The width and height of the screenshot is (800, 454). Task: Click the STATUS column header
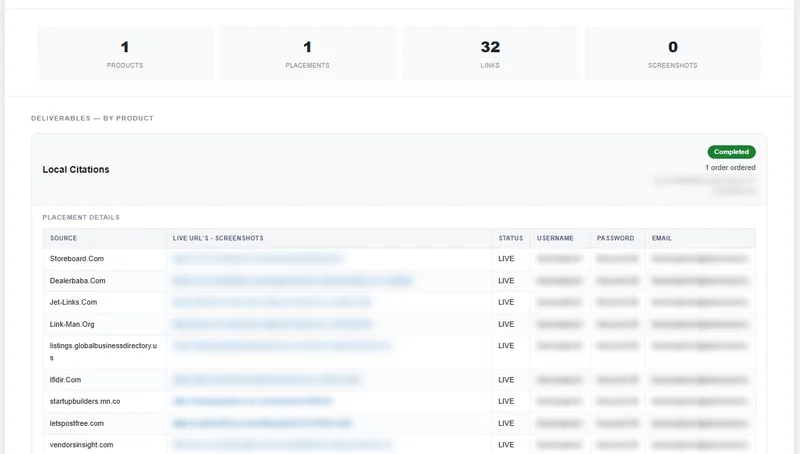pyautogui.click(x=511, y=238)
